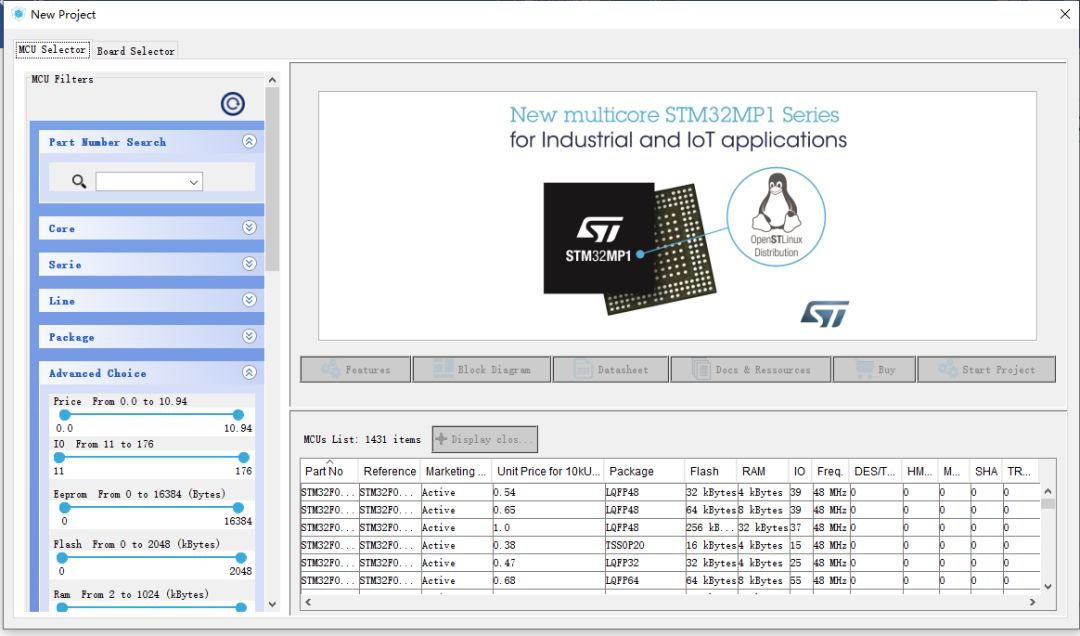The width and height of the screenshot is (1080, 636).
Task: Click Price slider maximum handle
Action: [238, 415]
